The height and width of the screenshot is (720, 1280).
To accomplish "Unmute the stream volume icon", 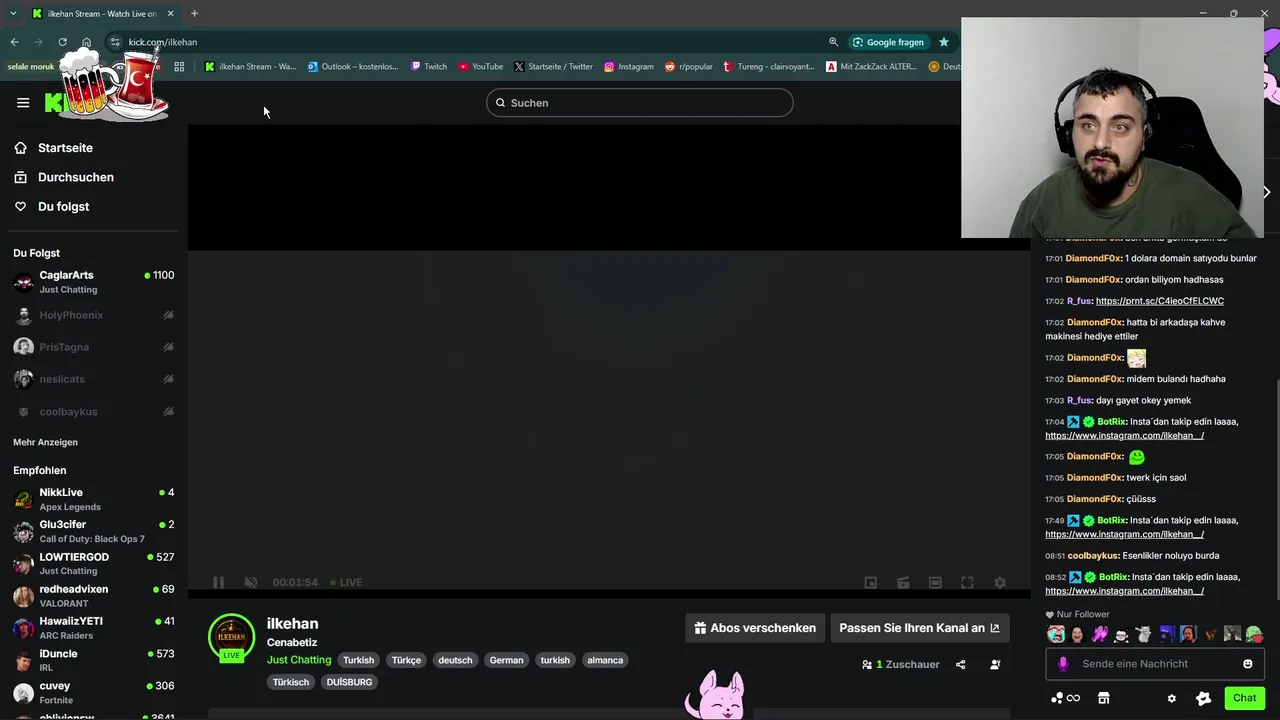I will [x=251, y=582].
